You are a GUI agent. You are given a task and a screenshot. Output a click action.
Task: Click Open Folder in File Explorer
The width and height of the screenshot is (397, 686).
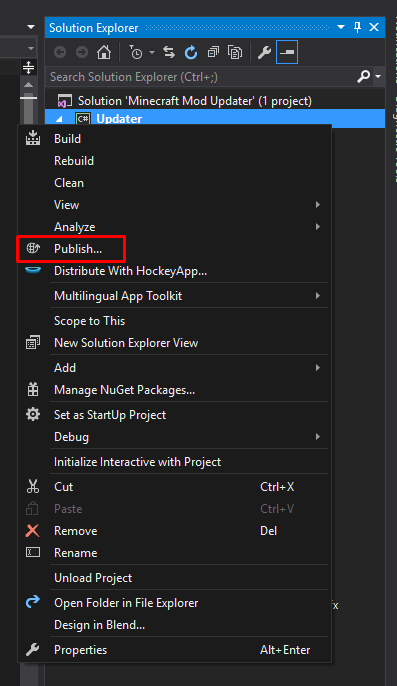click(x=175, y=602)
